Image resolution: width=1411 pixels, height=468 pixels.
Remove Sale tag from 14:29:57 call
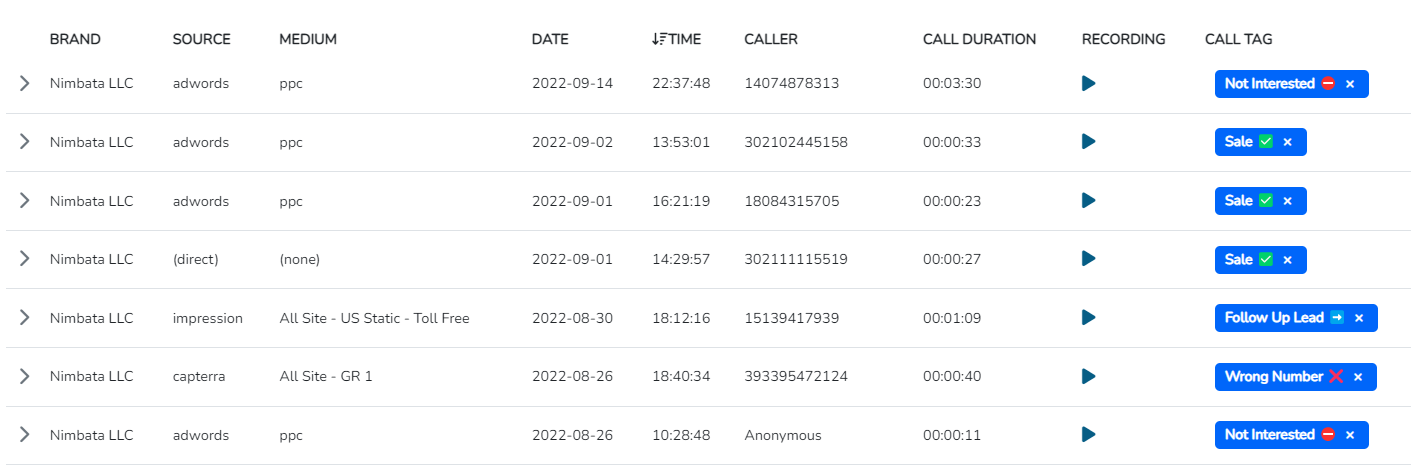1287,260
